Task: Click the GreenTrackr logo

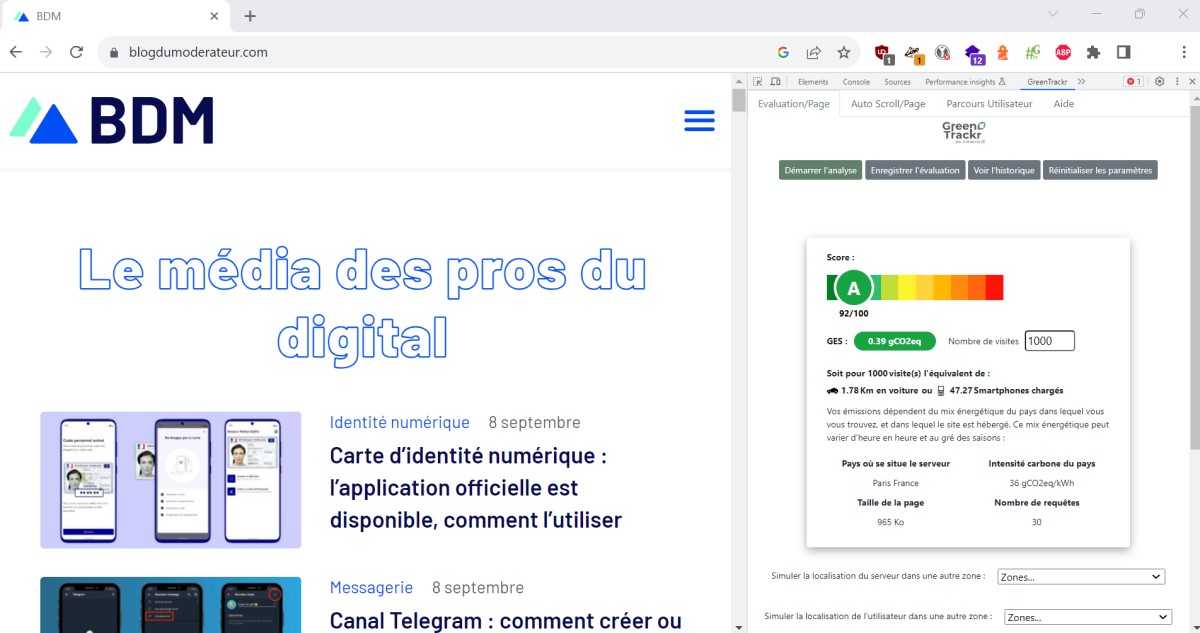Action: coord(963,133)
